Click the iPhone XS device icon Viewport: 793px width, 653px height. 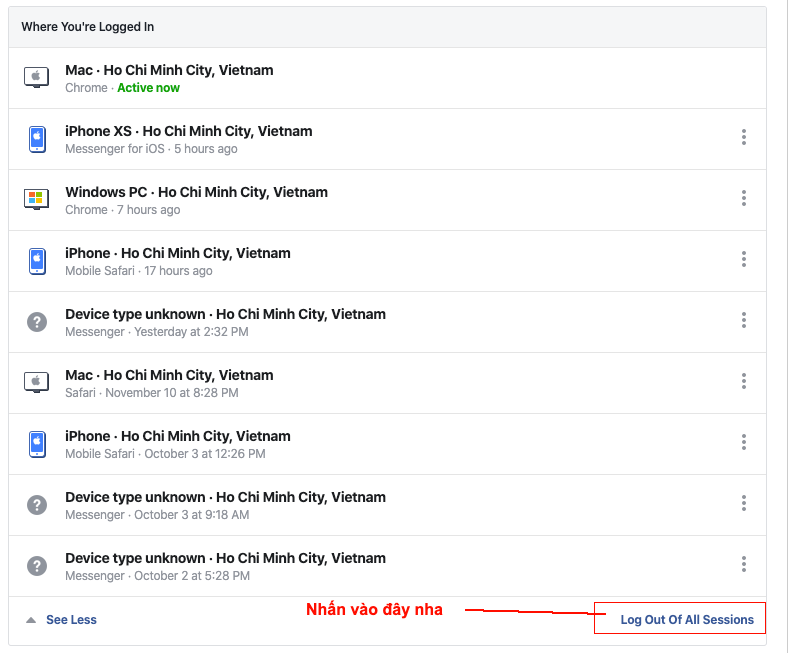[x=37, y=139]
